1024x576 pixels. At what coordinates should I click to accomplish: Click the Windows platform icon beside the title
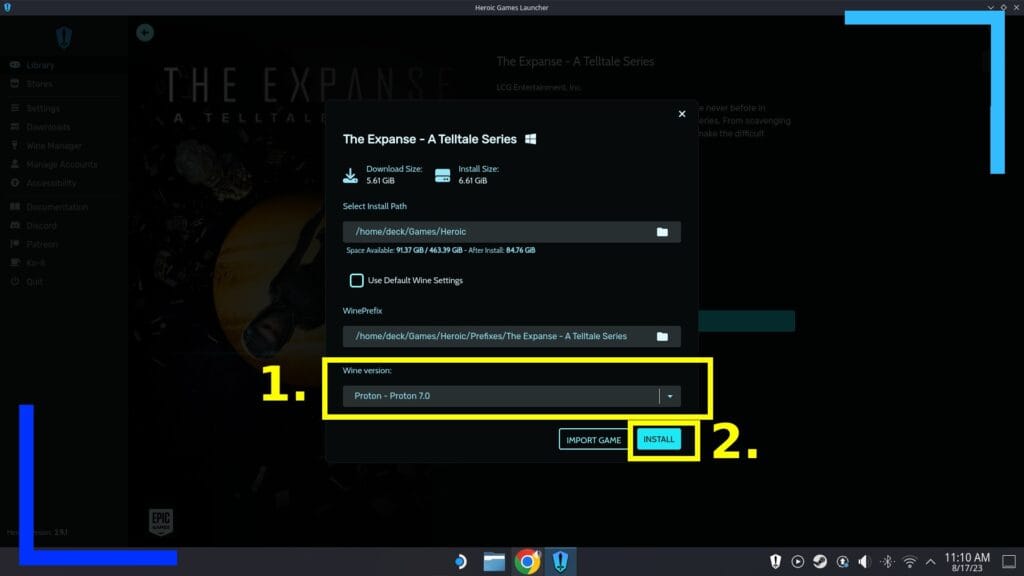tap(531, 139)
